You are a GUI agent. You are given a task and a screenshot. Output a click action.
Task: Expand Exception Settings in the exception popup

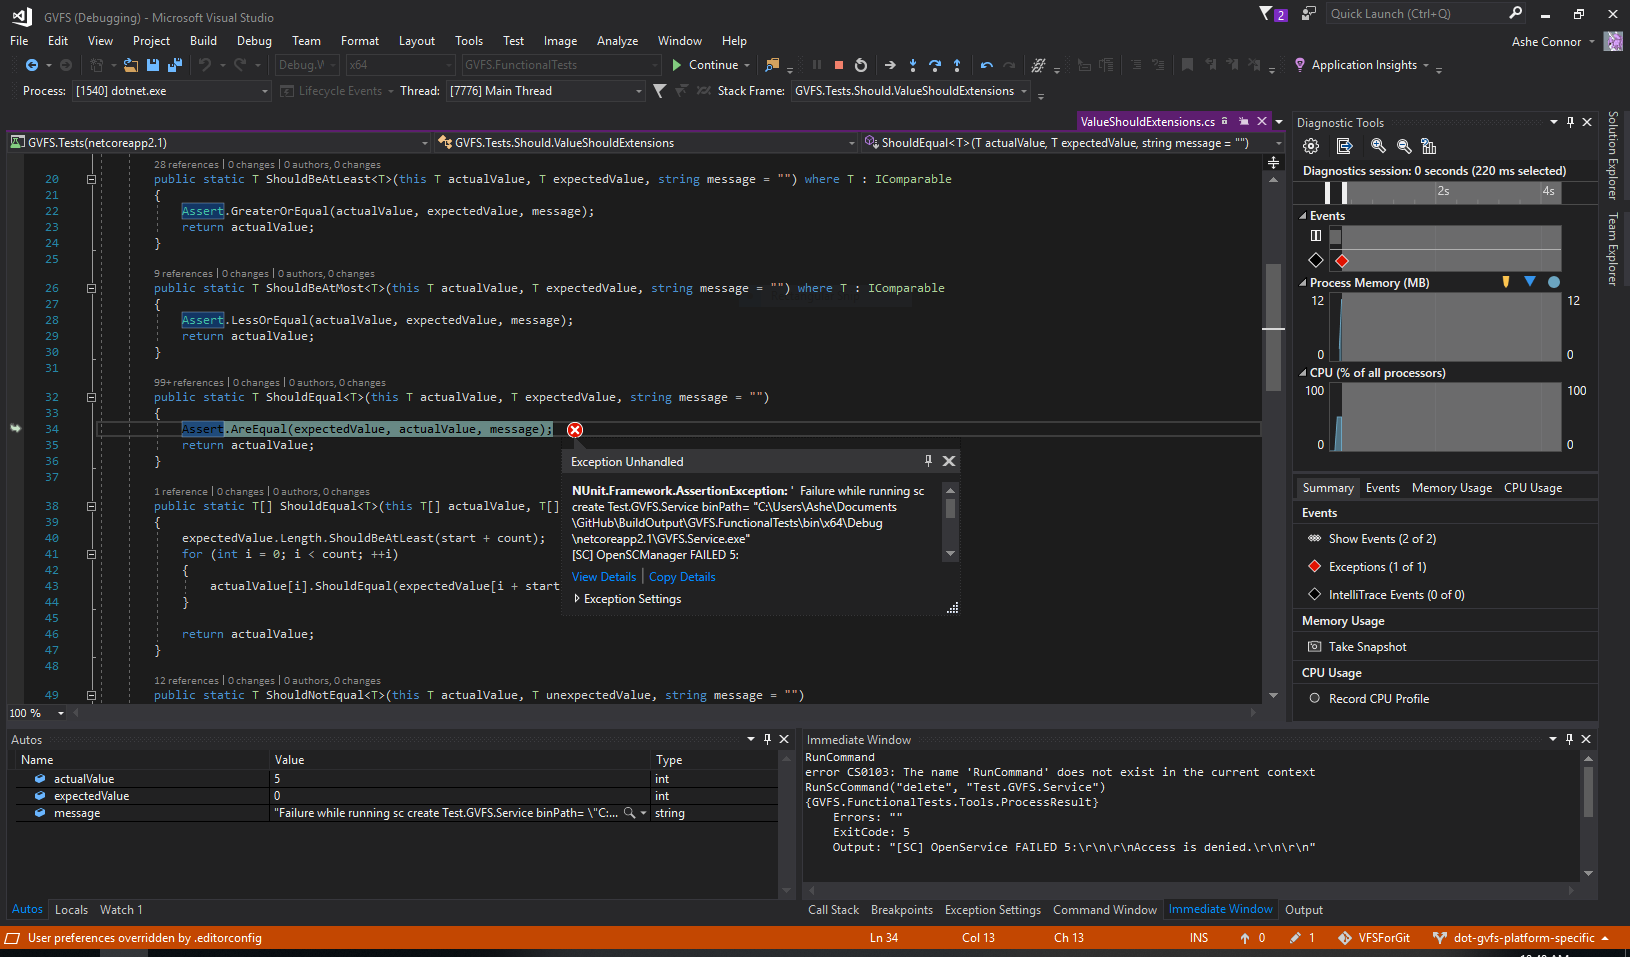[577, 599]
